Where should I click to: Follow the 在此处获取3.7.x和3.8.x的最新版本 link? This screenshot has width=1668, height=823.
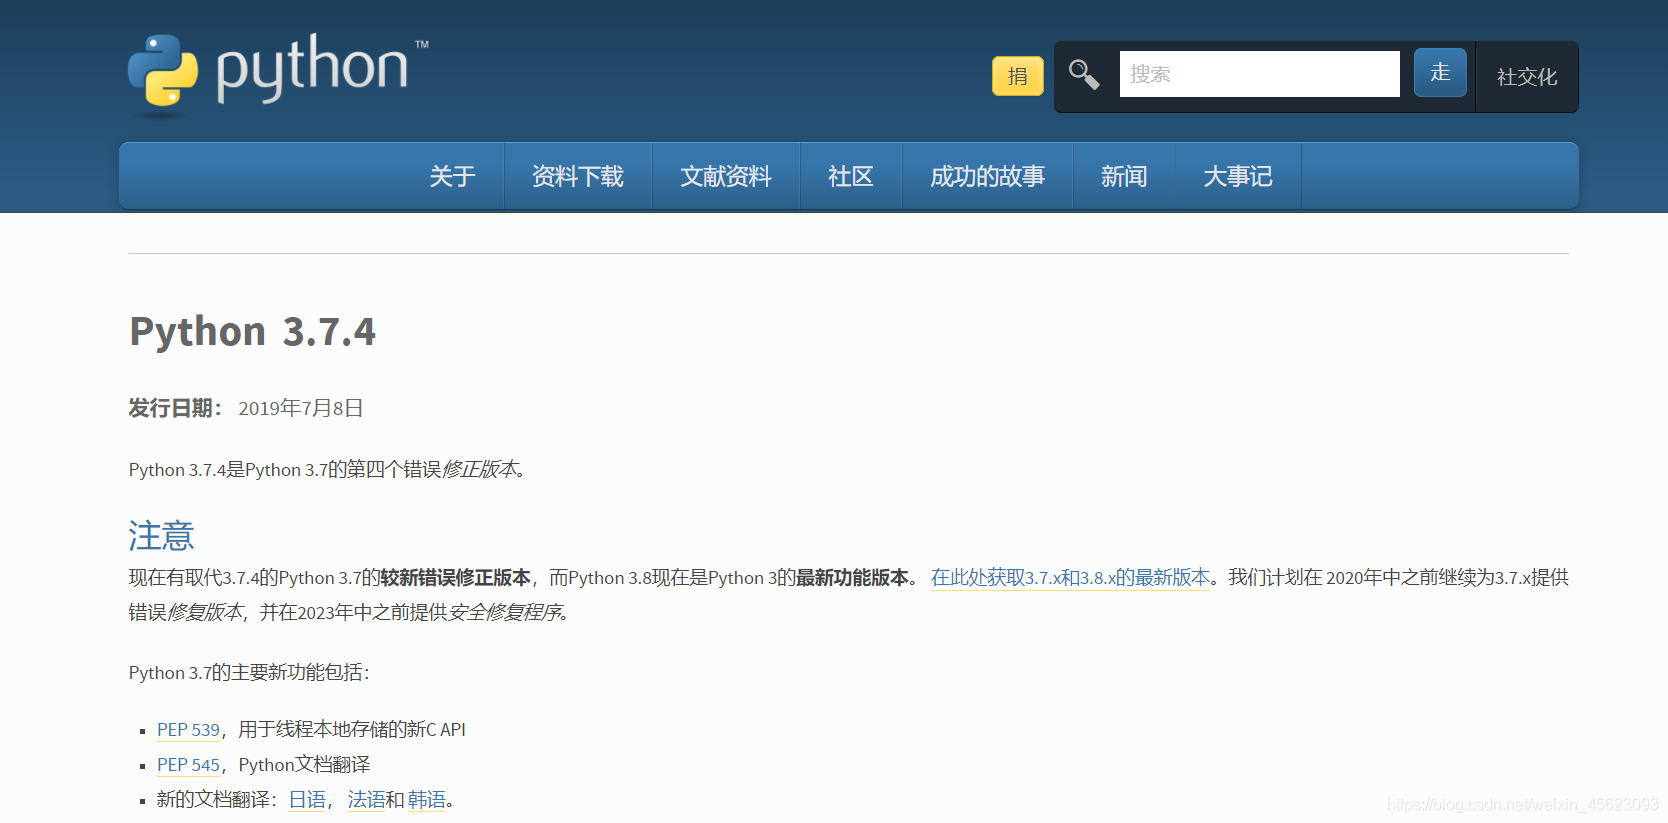tap(1070, 578)
